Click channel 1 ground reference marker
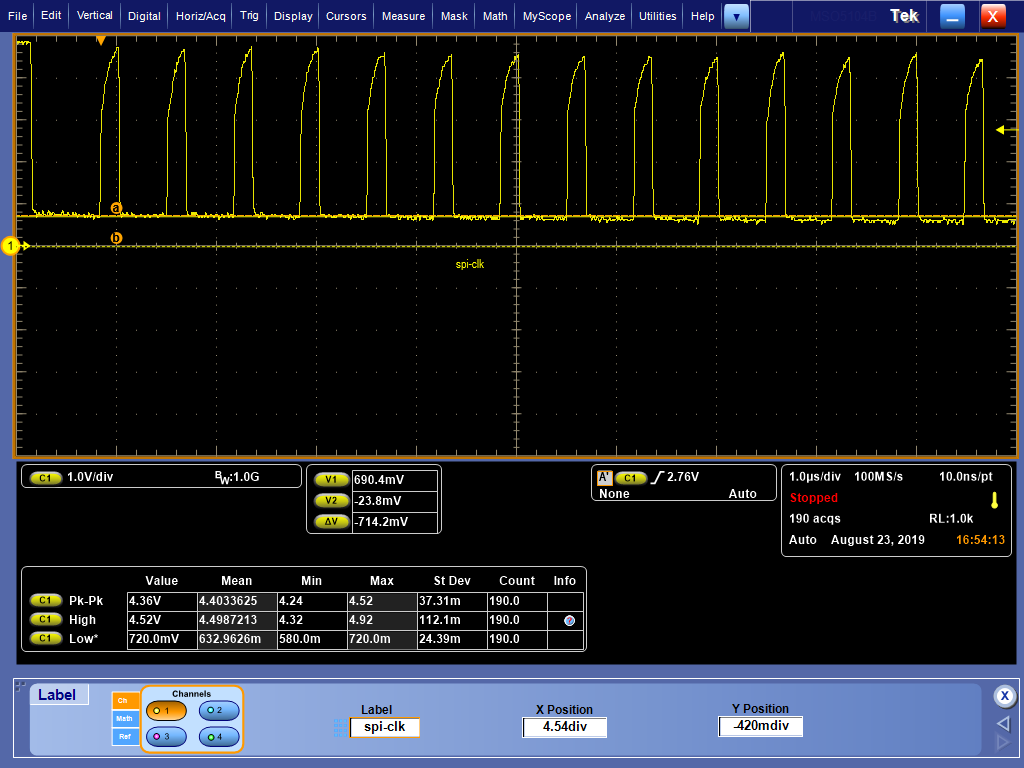 click(x=11, y=246)
